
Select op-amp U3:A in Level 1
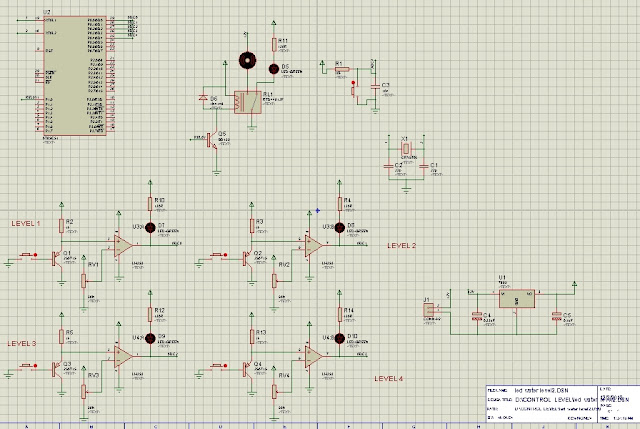coord(123,246)
